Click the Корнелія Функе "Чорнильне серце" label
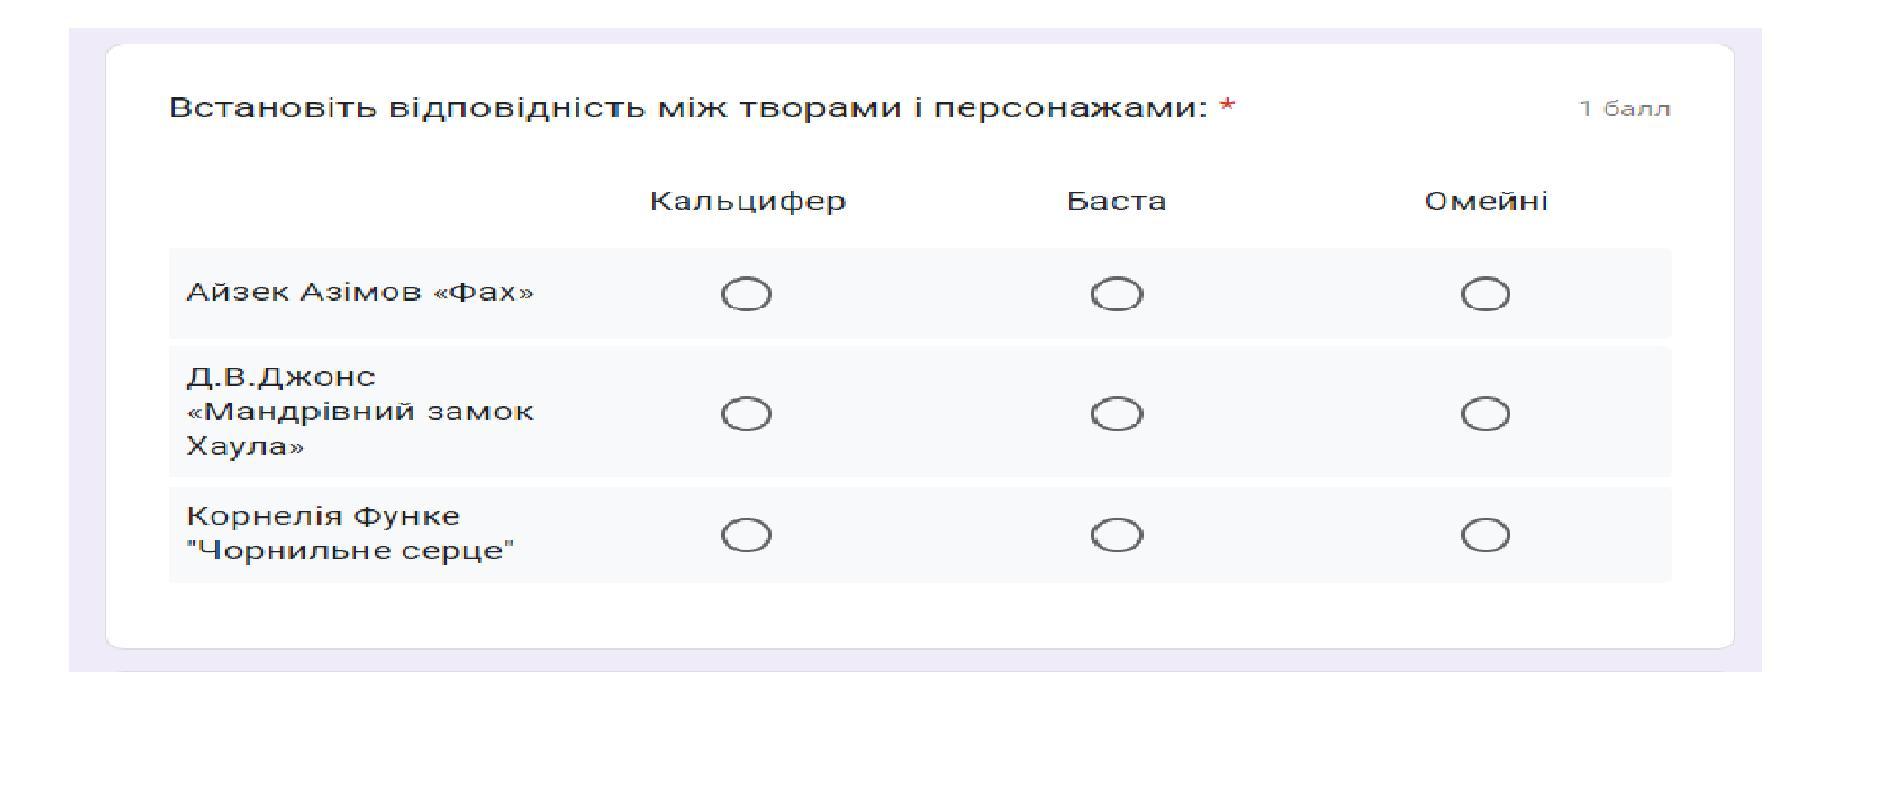This screenshot has height=800, width=1879. point(350,533)
